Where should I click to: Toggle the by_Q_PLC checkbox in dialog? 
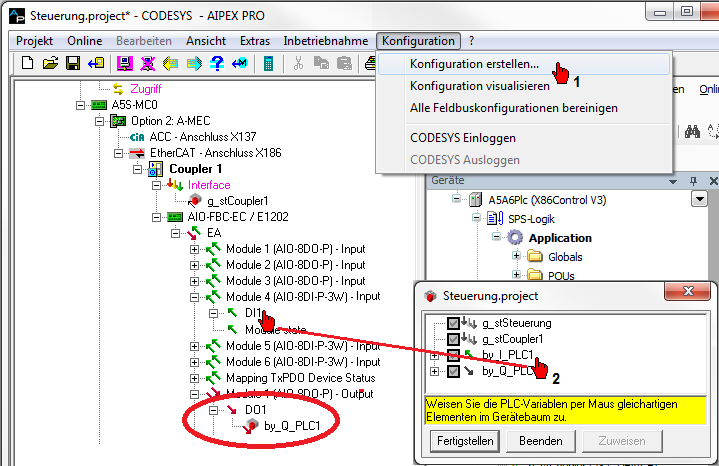pos(453,371)
